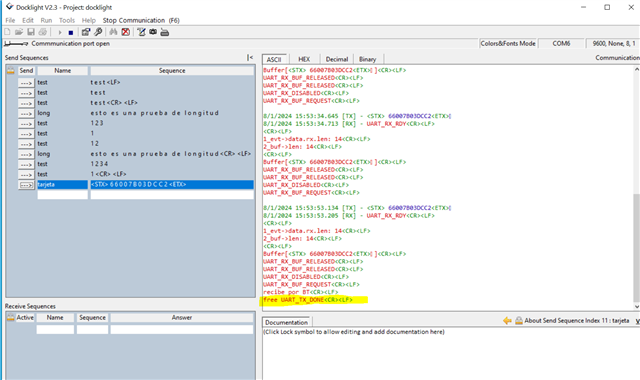Click the Print toolbar icon
Image resolution: width=640 pixels, height=380 pixels.
point(42,32)
